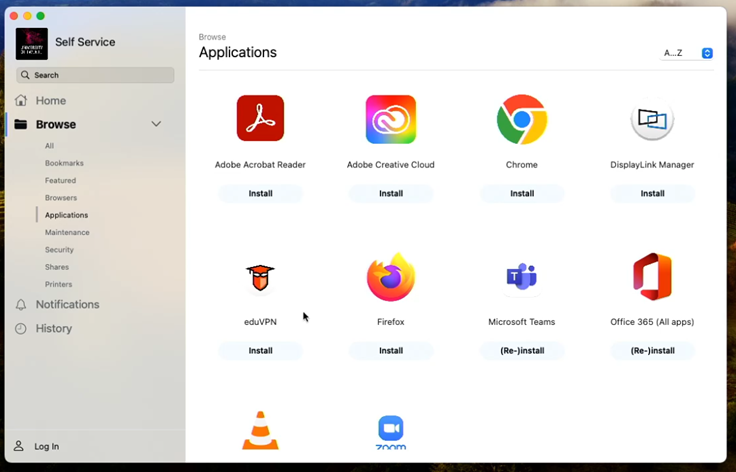Image resolution: width=736 pixels, height=472 pixels.
Task: Click the Firefox name label
Action: [x=391, y=322]
